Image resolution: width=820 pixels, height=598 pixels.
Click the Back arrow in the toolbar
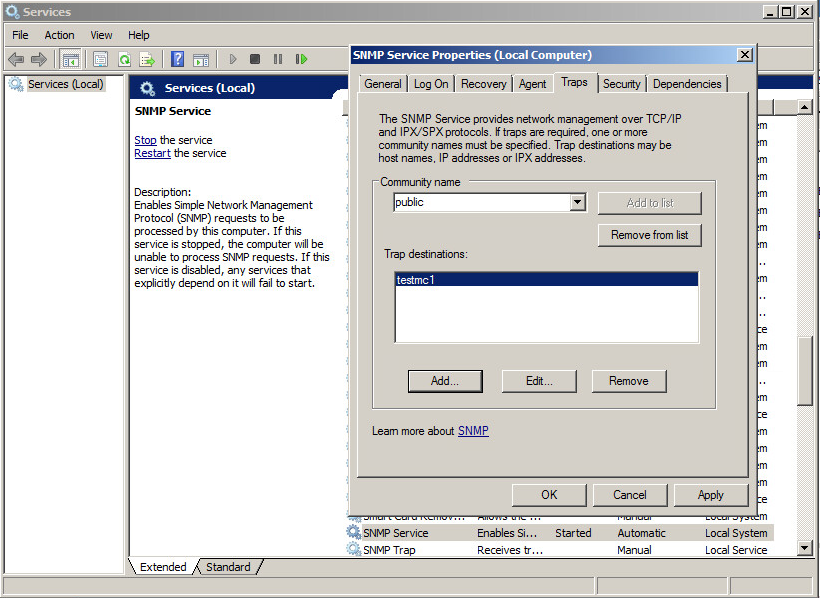click(x=16, y=60)
